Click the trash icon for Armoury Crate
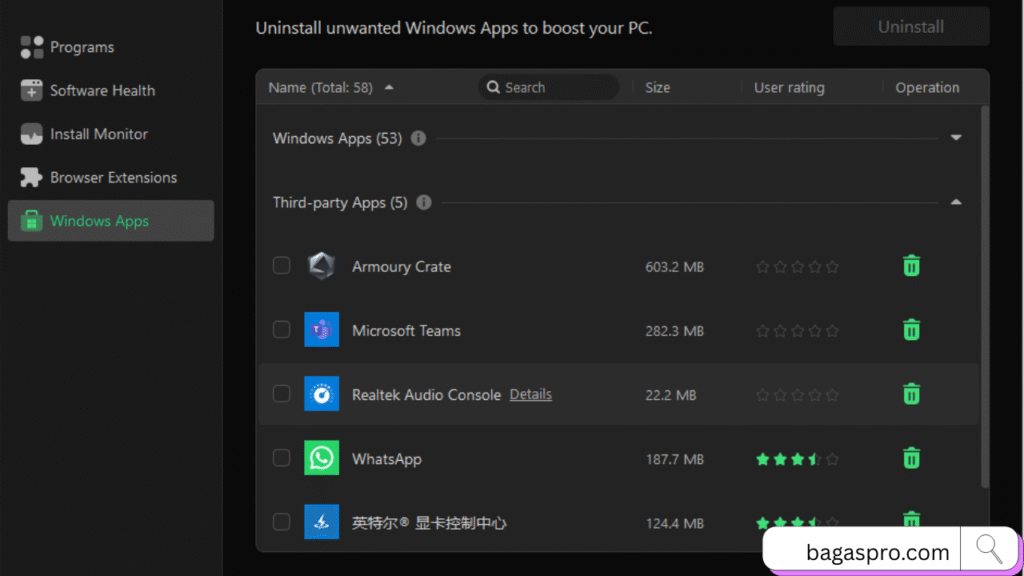 click(911, 266)
